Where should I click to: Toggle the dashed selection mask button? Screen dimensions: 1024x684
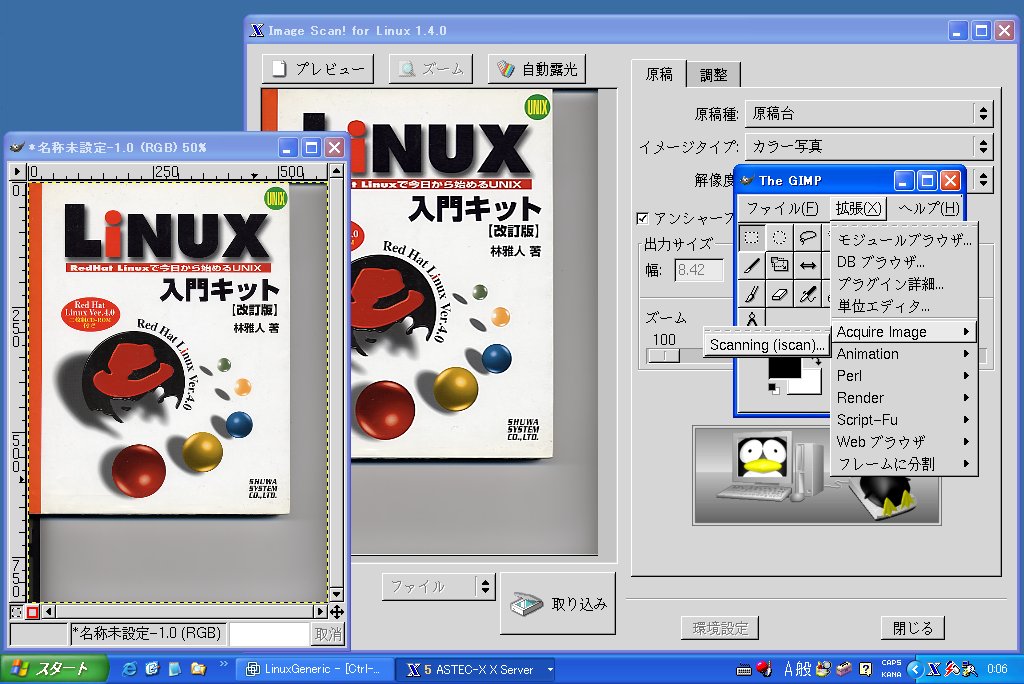pyautogui.click(x=16, y=612)
